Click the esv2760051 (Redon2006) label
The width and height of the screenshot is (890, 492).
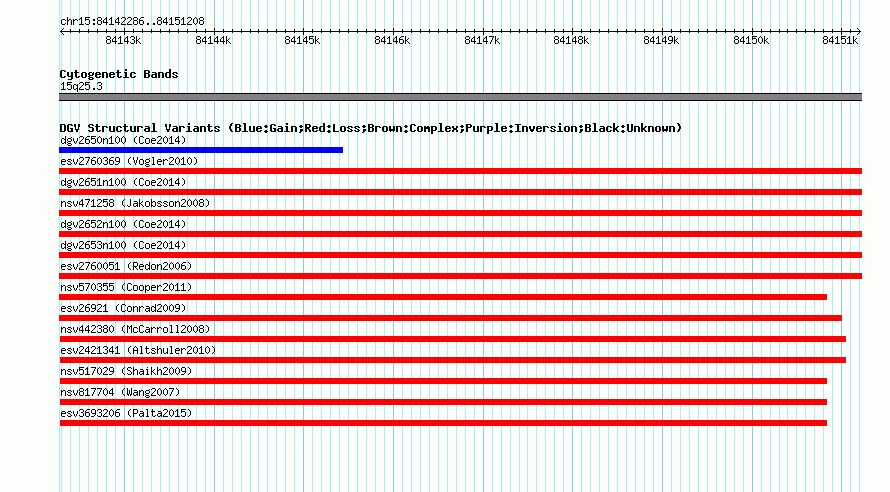tap(126, 266)
